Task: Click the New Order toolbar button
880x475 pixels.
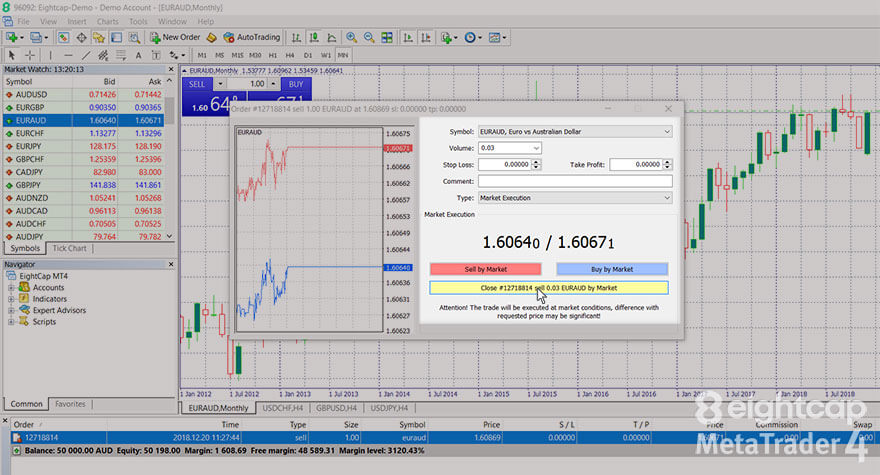Action: click(x=175, y=38)
